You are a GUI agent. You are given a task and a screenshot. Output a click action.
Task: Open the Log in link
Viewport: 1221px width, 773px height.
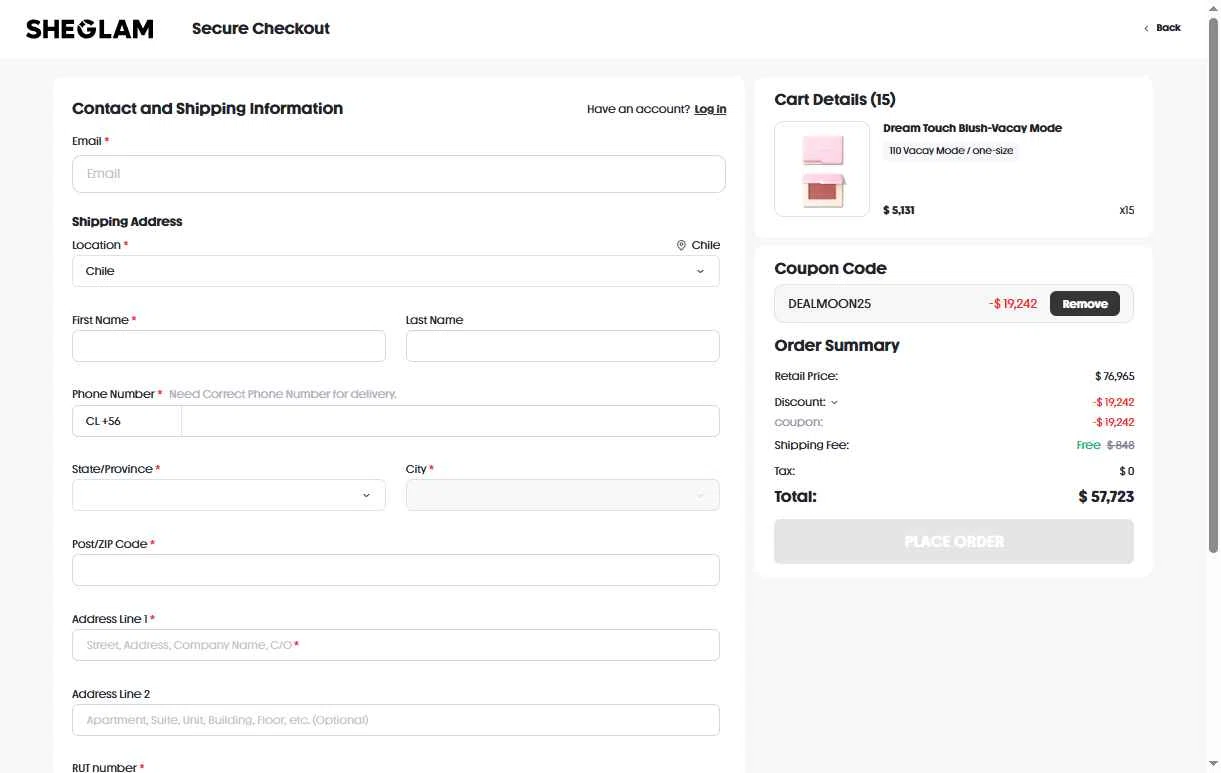tap(710, 109)
